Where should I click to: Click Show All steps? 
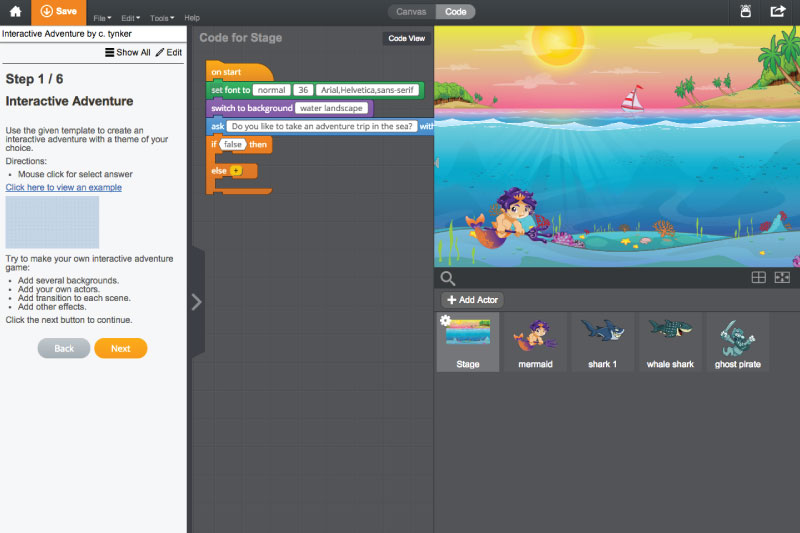[128, 52]
